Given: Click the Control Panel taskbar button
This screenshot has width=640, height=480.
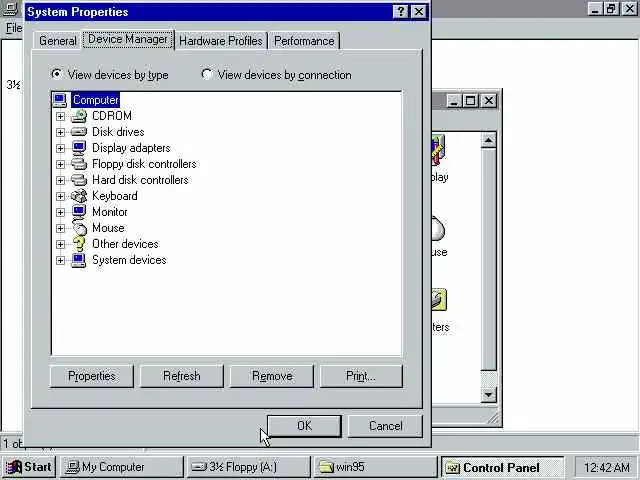Looking at the screenshot, I should point(503,467).
